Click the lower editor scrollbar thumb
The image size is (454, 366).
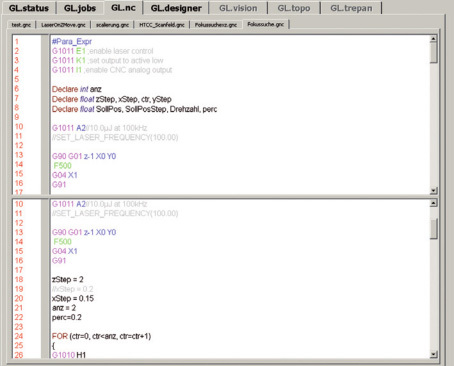pyautogui.click(x=433, y=229)
